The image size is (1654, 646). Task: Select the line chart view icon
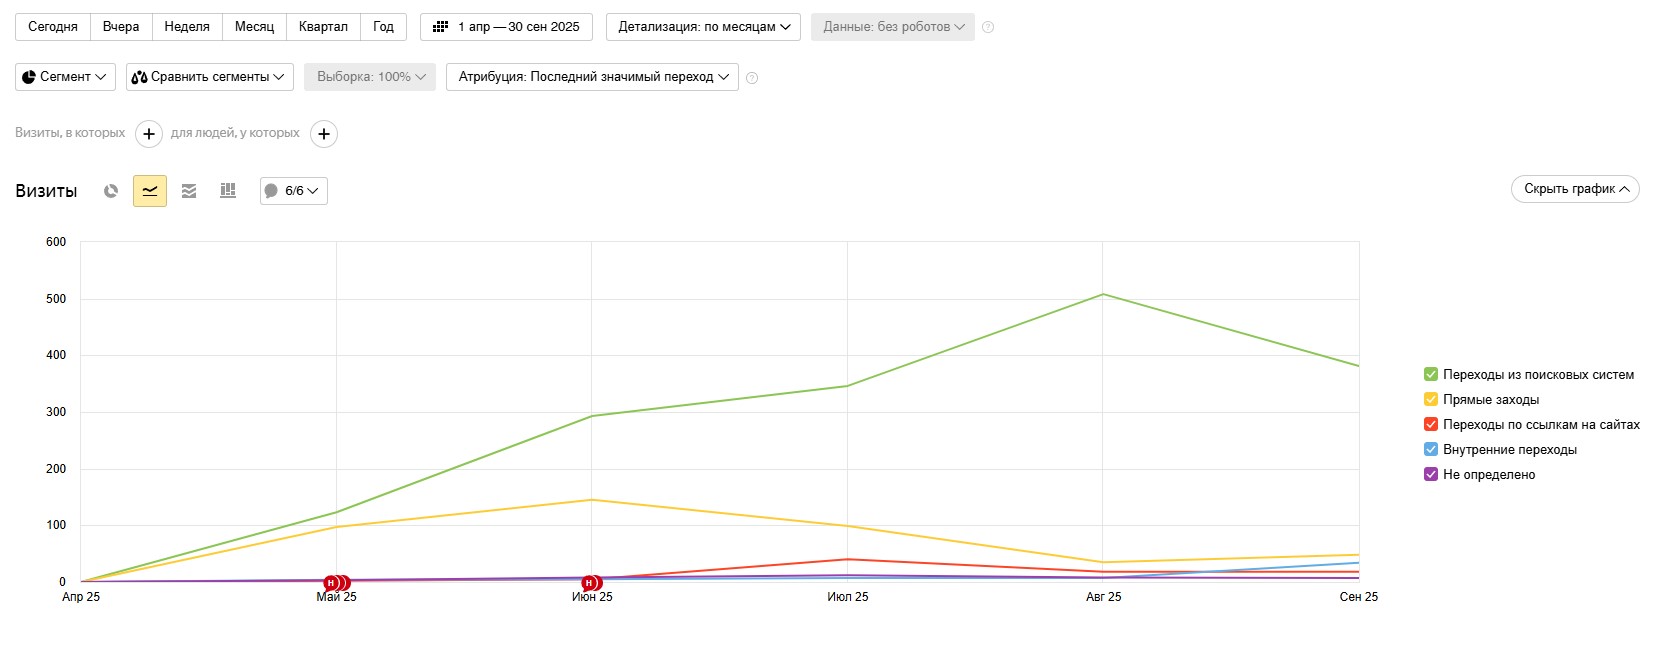point(150,191)
